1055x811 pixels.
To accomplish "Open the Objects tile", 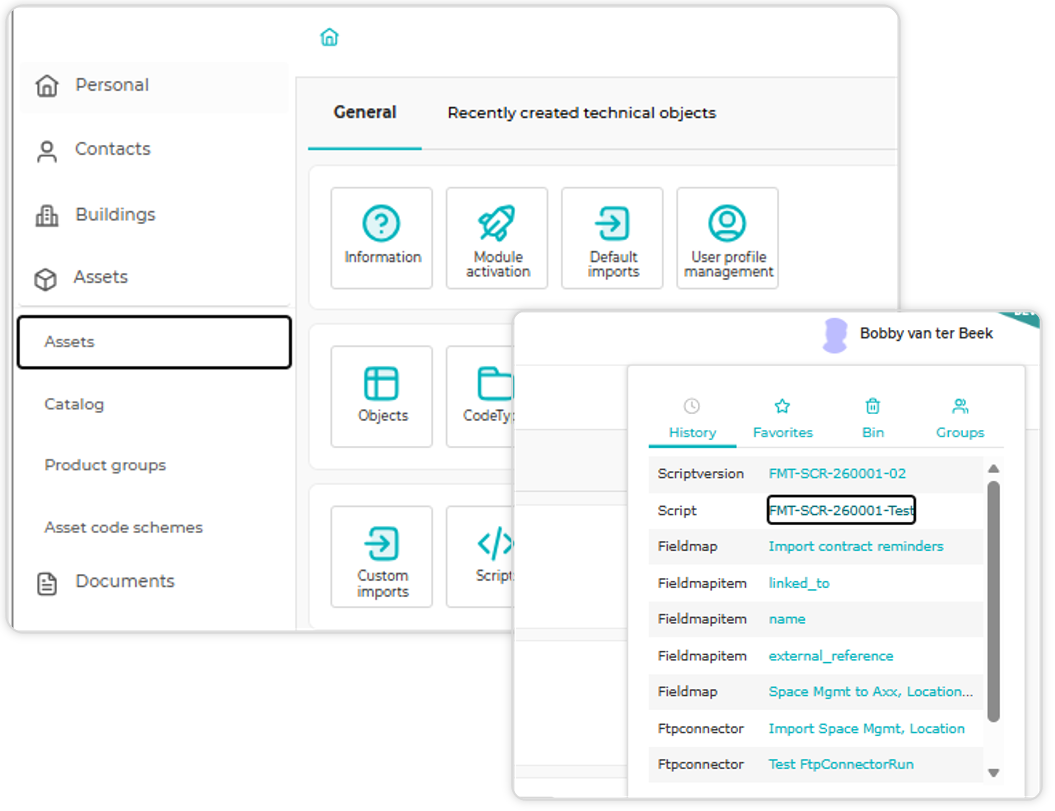I will pyautogui.click(x=381, y=396).
